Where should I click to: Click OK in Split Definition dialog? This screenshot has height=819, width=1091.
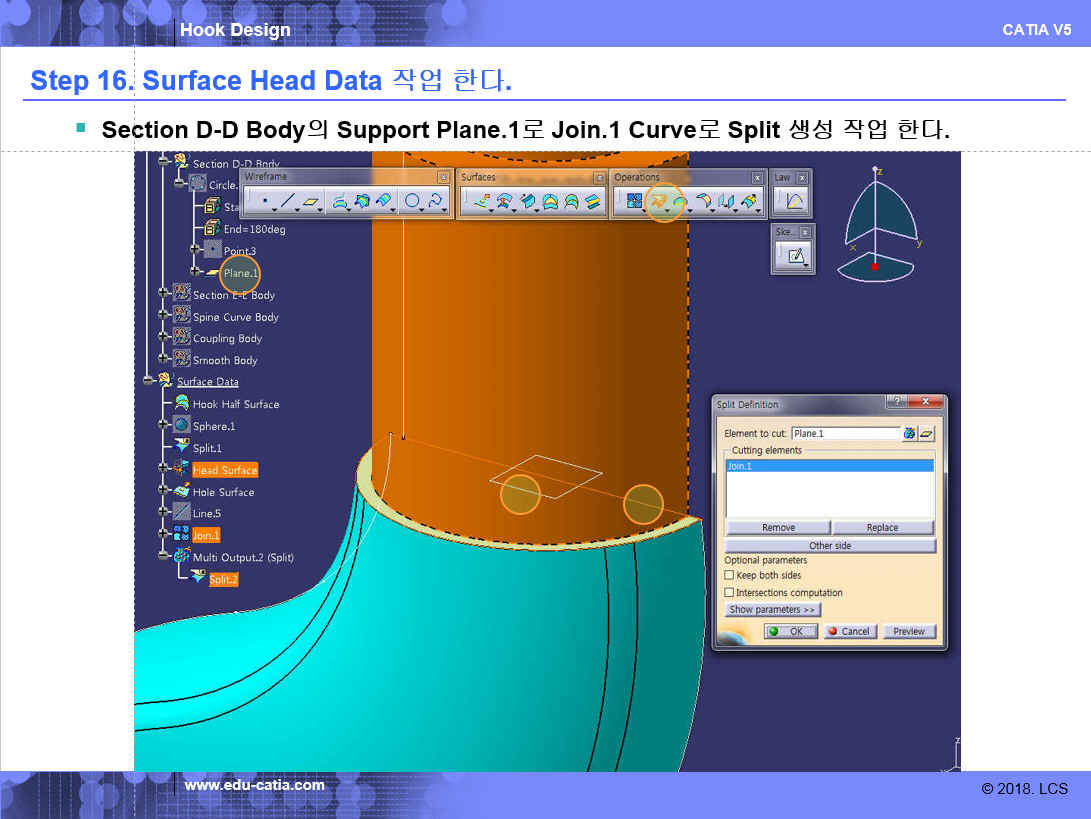coord(790,632)
